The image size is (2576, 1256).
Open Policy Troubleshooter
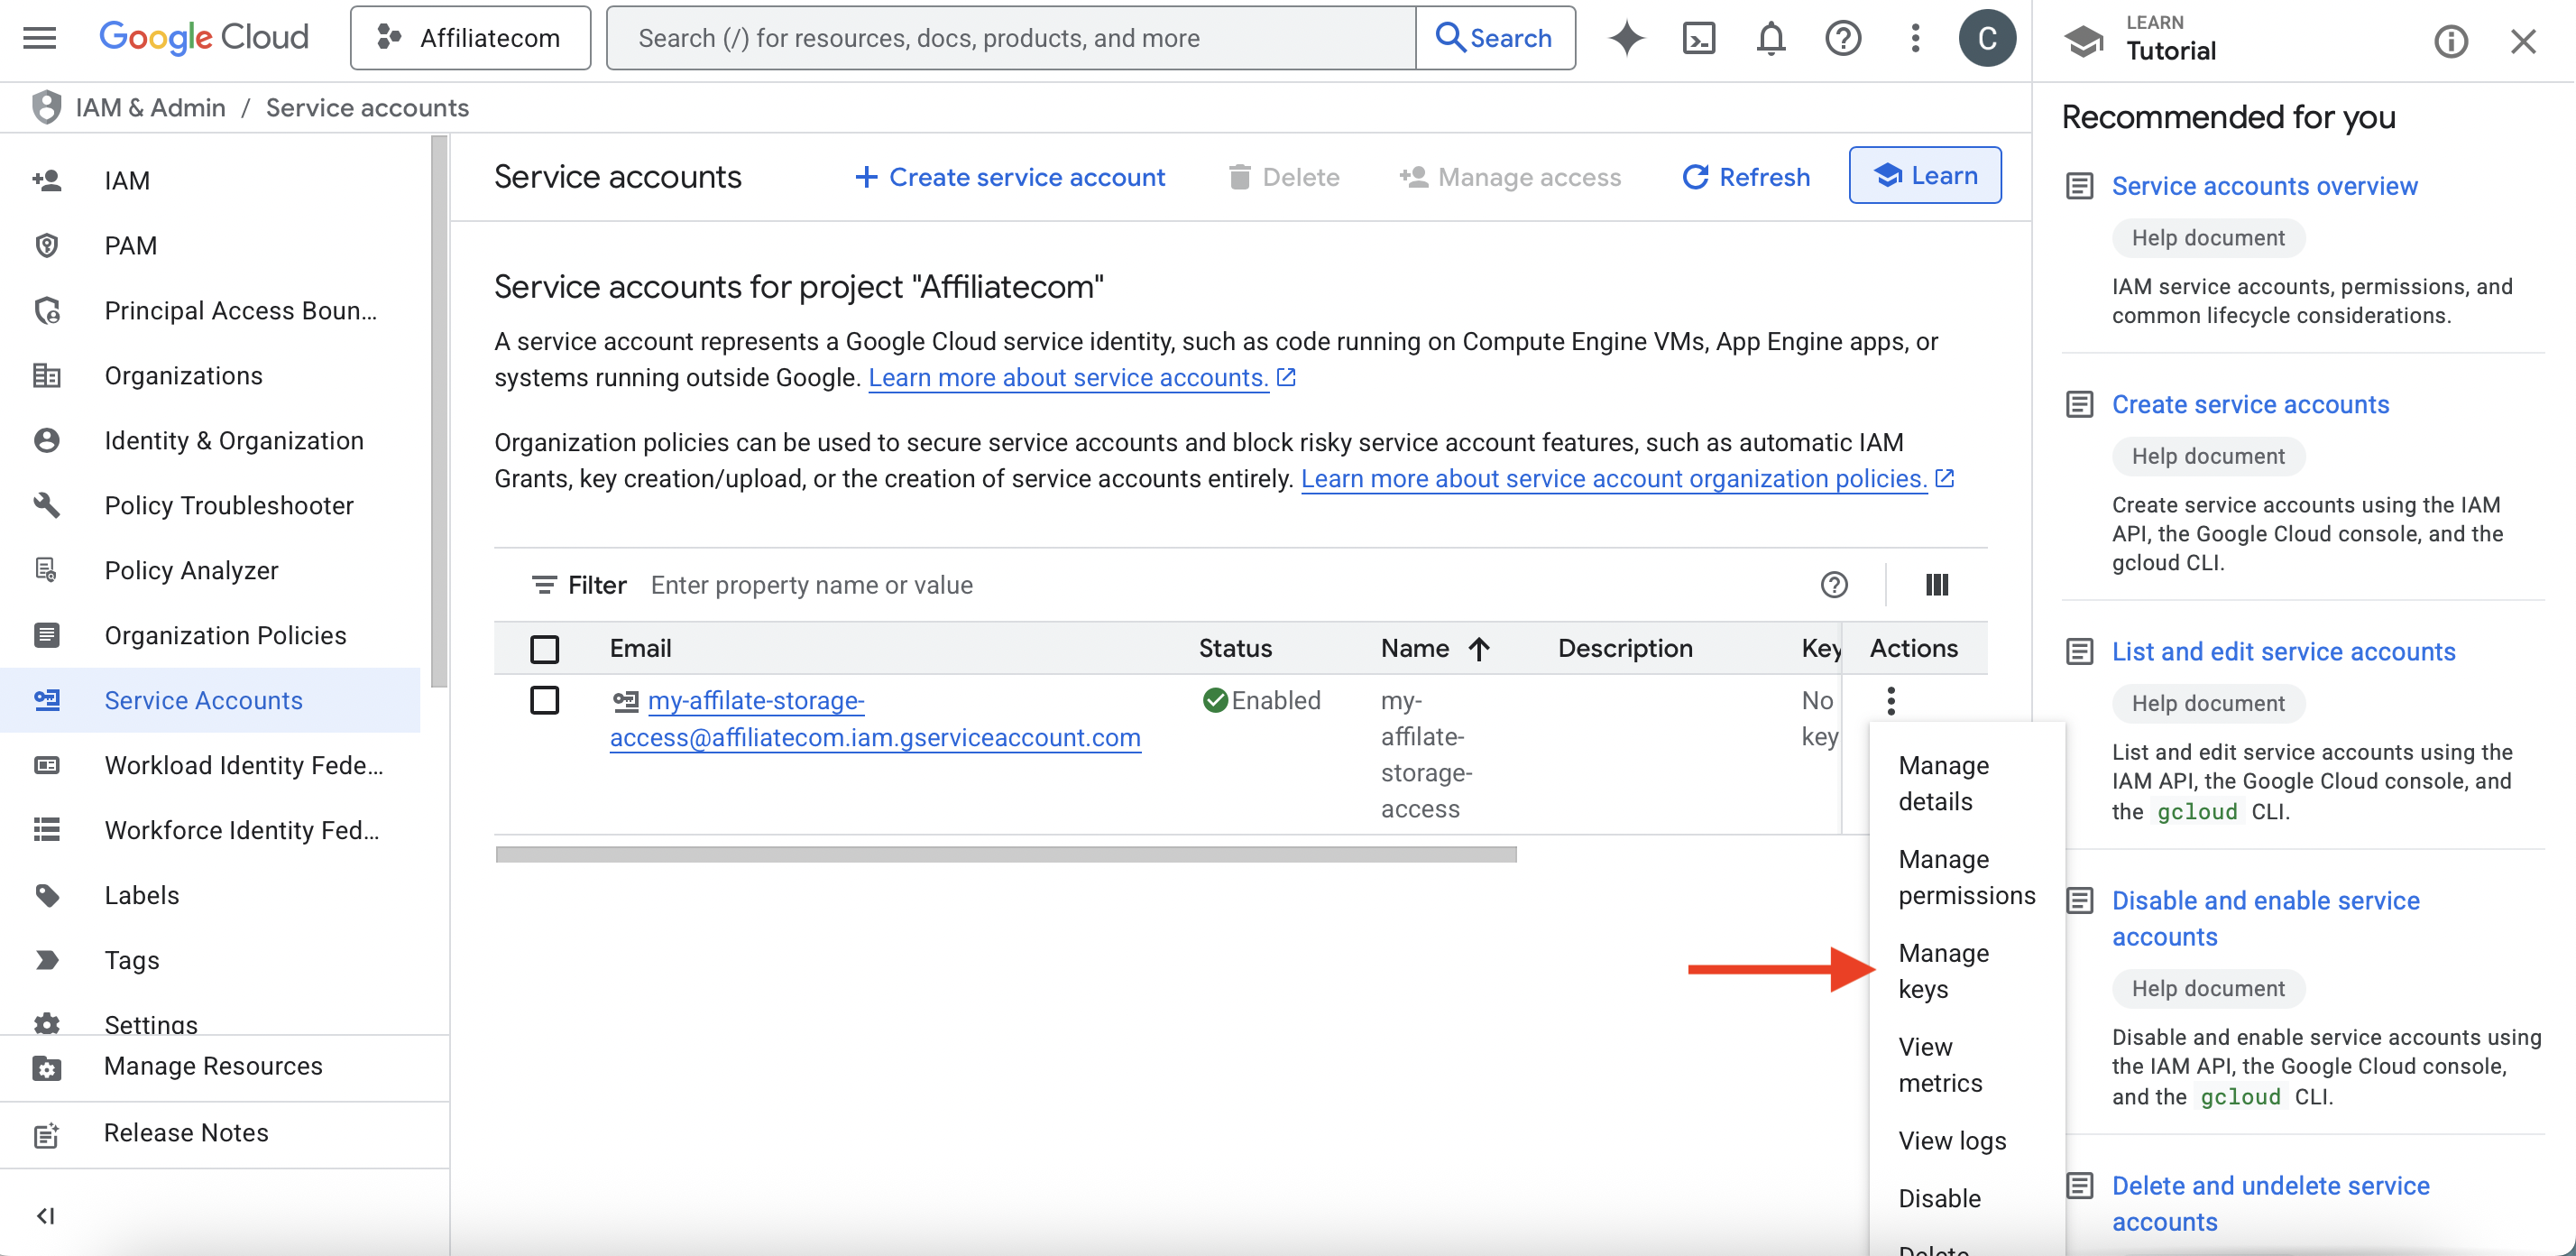click(x=210, y=505)
